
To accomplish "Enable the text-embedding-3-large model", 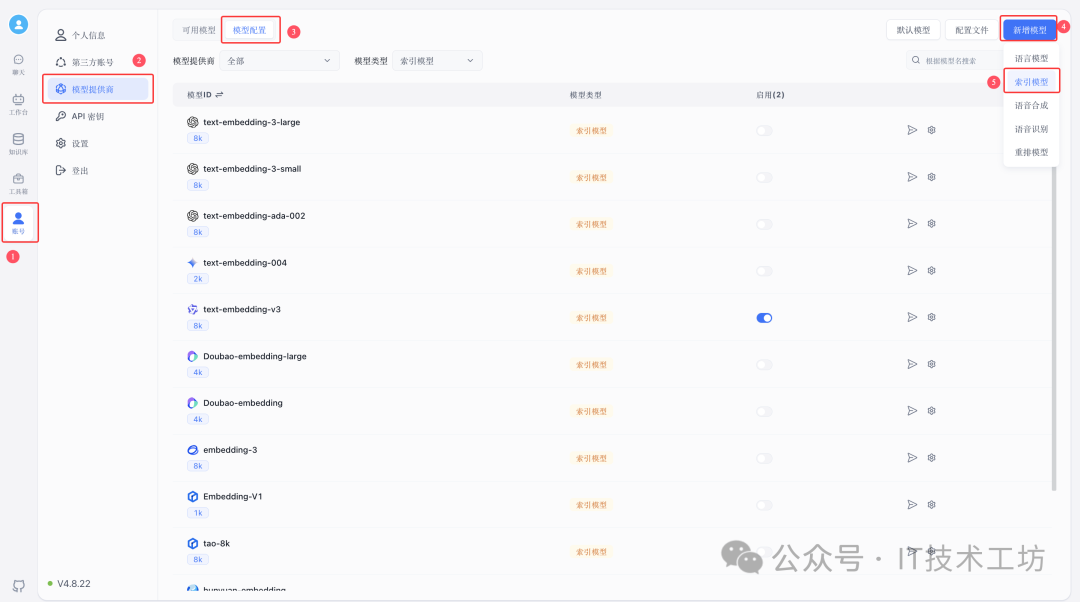I will tap(764, 130).
